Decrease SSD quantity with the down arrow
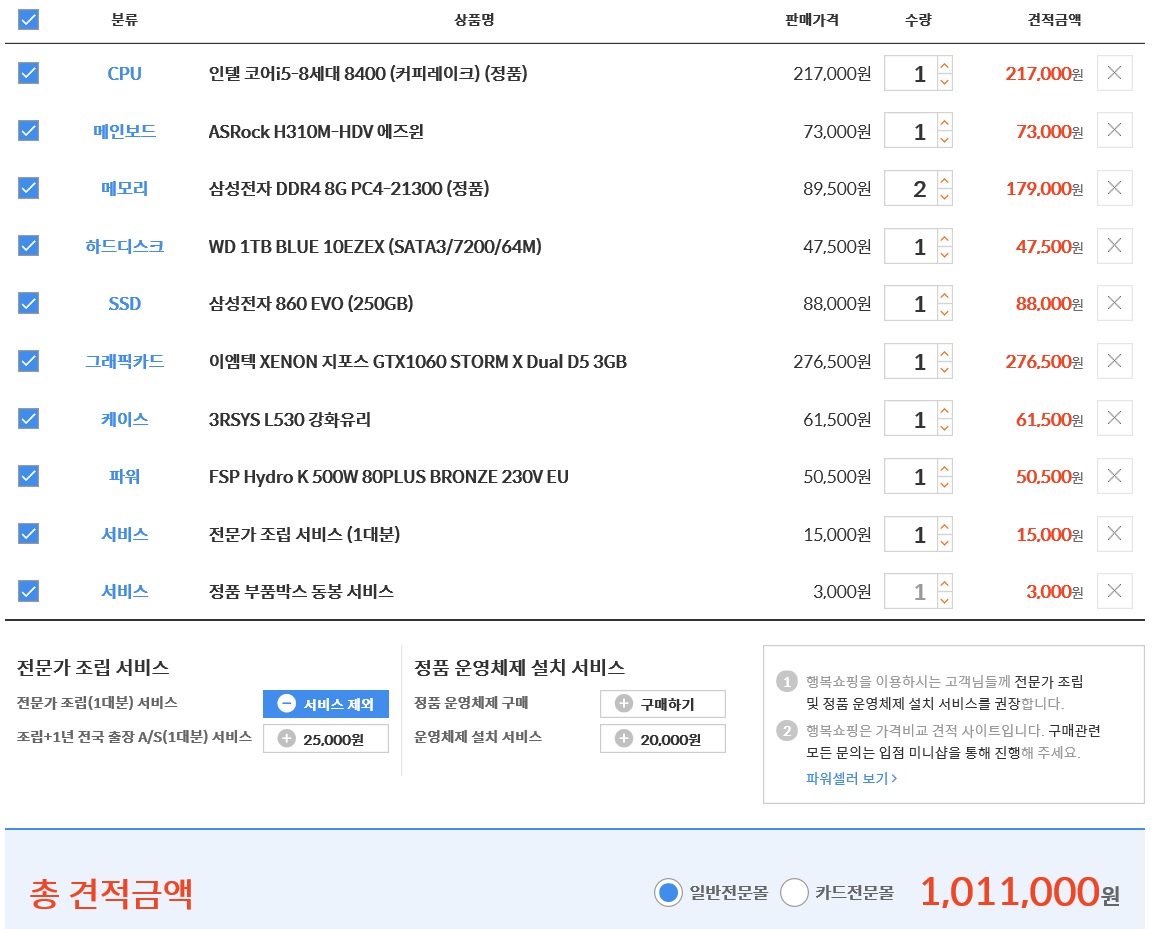 945,312
